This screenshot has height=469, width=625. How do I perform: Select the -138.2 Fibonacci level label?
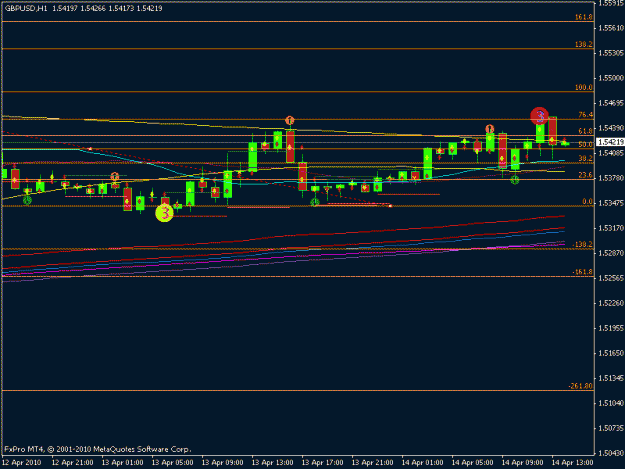click(582, 244)
